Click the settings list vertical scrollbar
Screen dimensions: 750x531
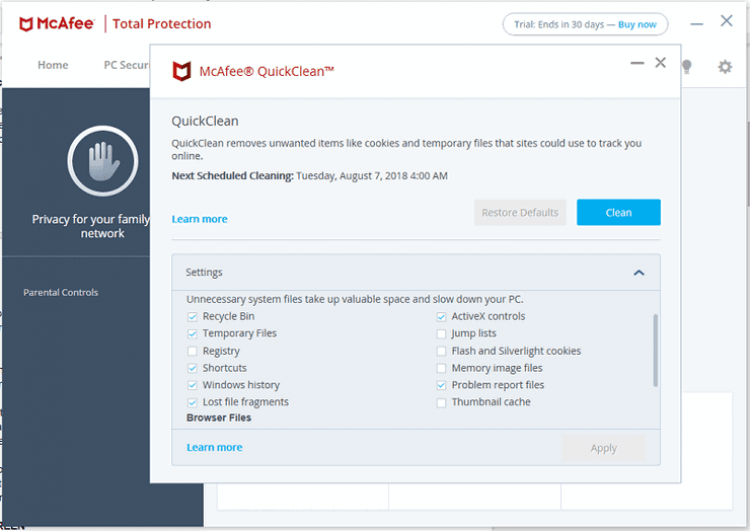click(x=656, y=350)
